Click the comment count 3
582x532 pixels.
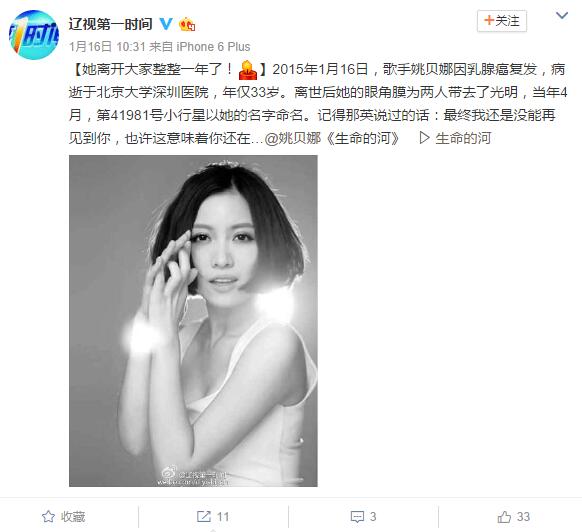coord(373,517)
